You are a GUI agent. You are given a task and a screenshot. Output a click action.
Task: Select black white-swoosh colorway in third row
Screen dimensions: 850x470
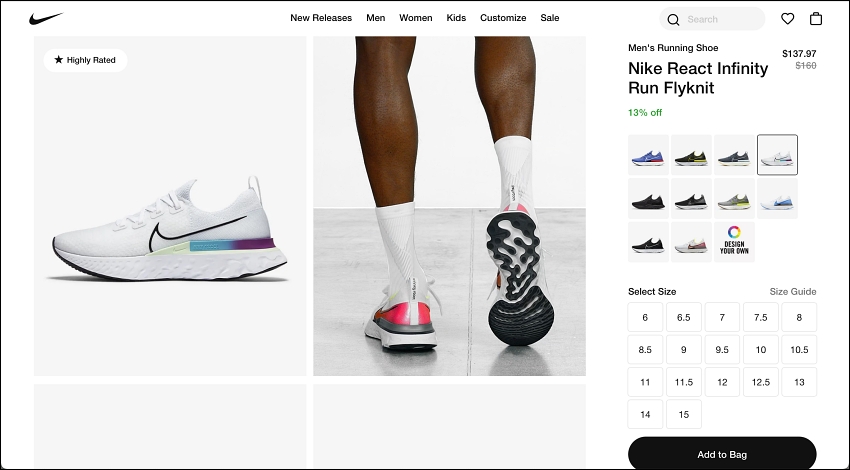648,242
